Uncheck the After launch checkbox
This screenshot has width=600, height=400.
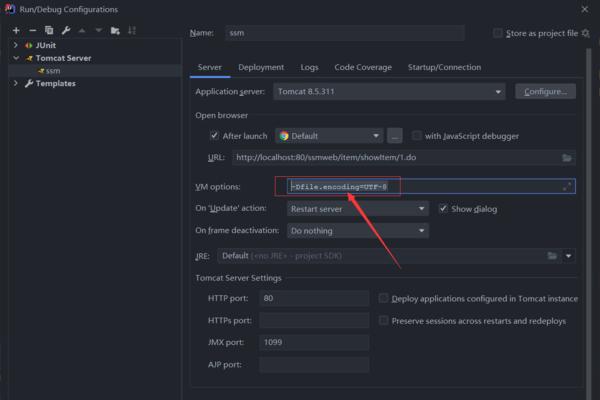click(214, 136)
